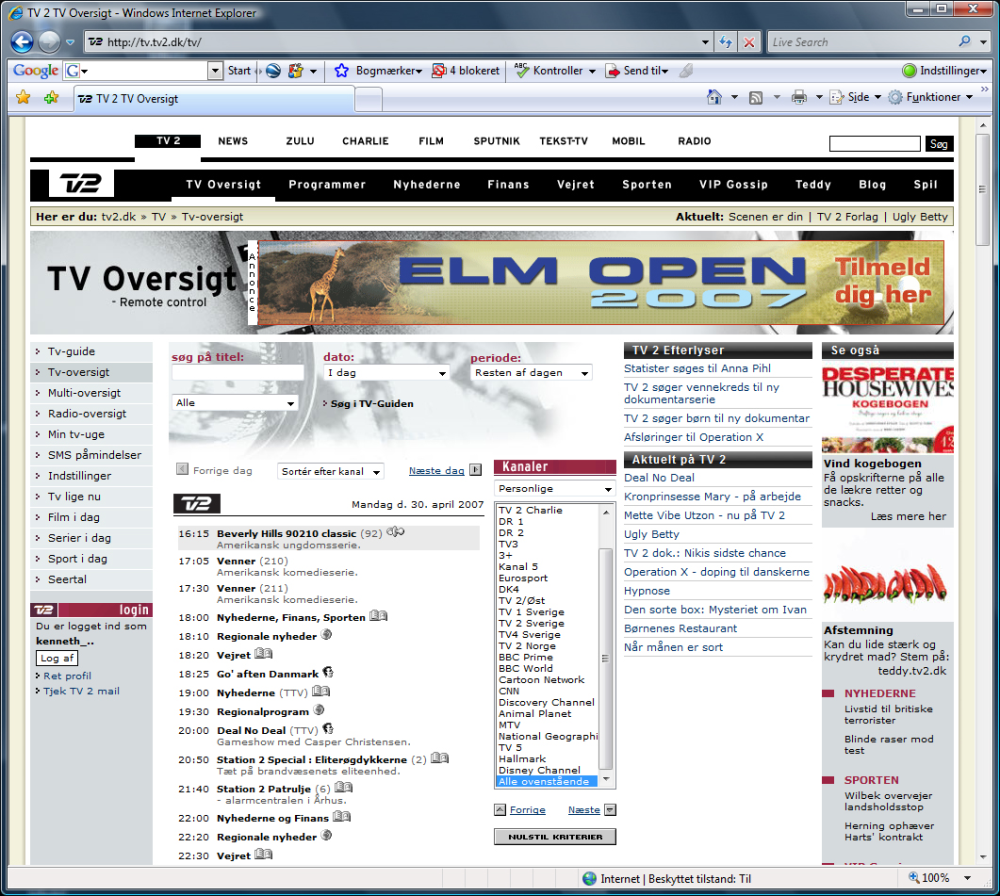The width and height of the screenshot is (1000, 896).
Task: Click the Add to Favorites icon
Action: [x=51, y=97]
